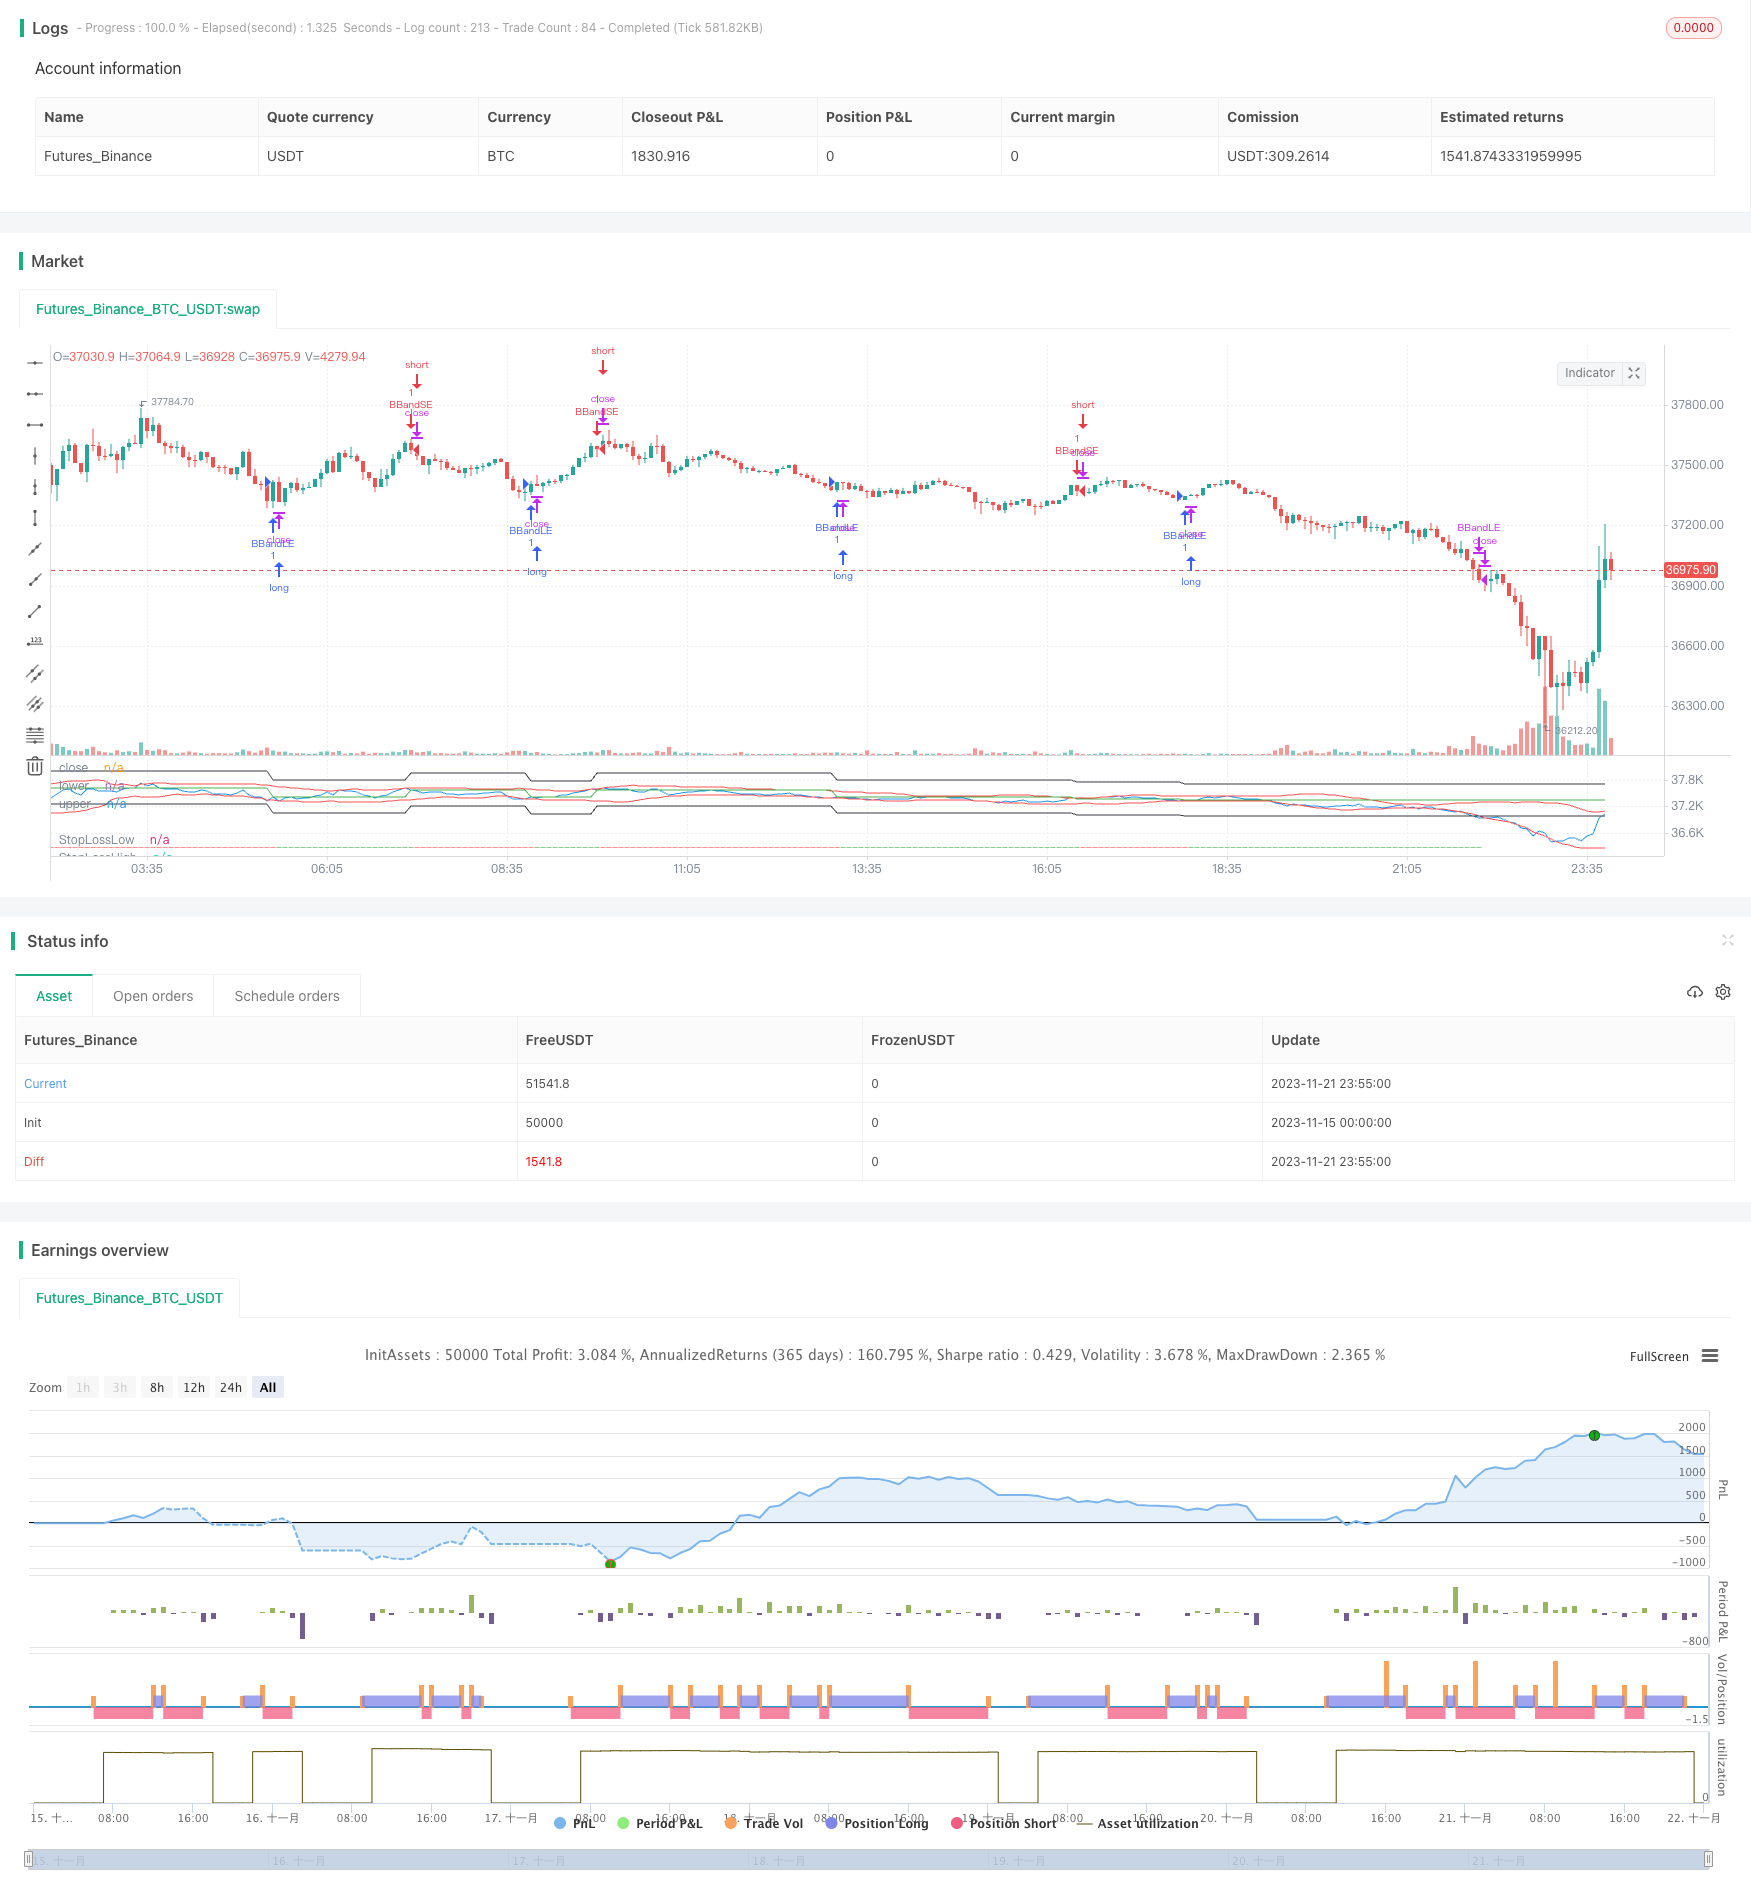
Task: Click the fullscreen expand icon beside Indicator
Action: [1634, 373]
